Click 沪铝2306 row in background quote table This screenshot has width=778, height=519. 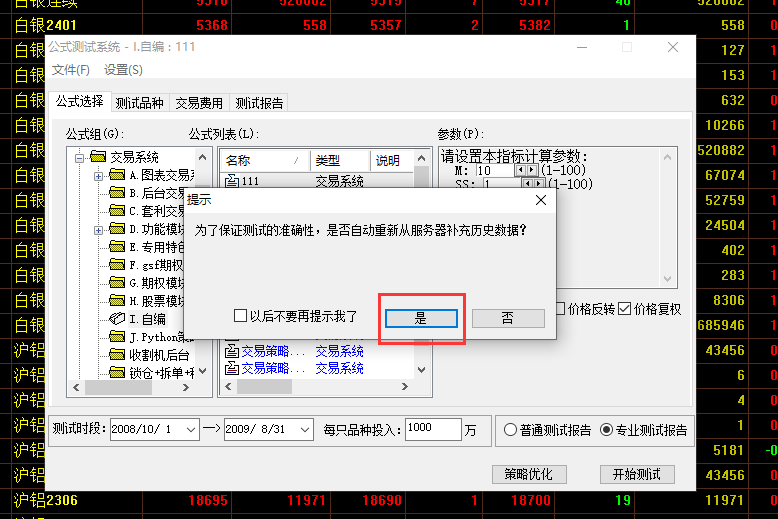tap(389, 500)
